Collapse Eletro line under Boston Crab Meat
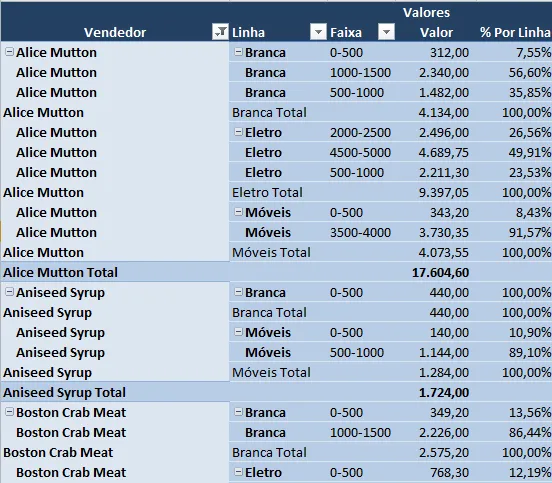This screenshot has height=483, width=552. pos(238,472)
